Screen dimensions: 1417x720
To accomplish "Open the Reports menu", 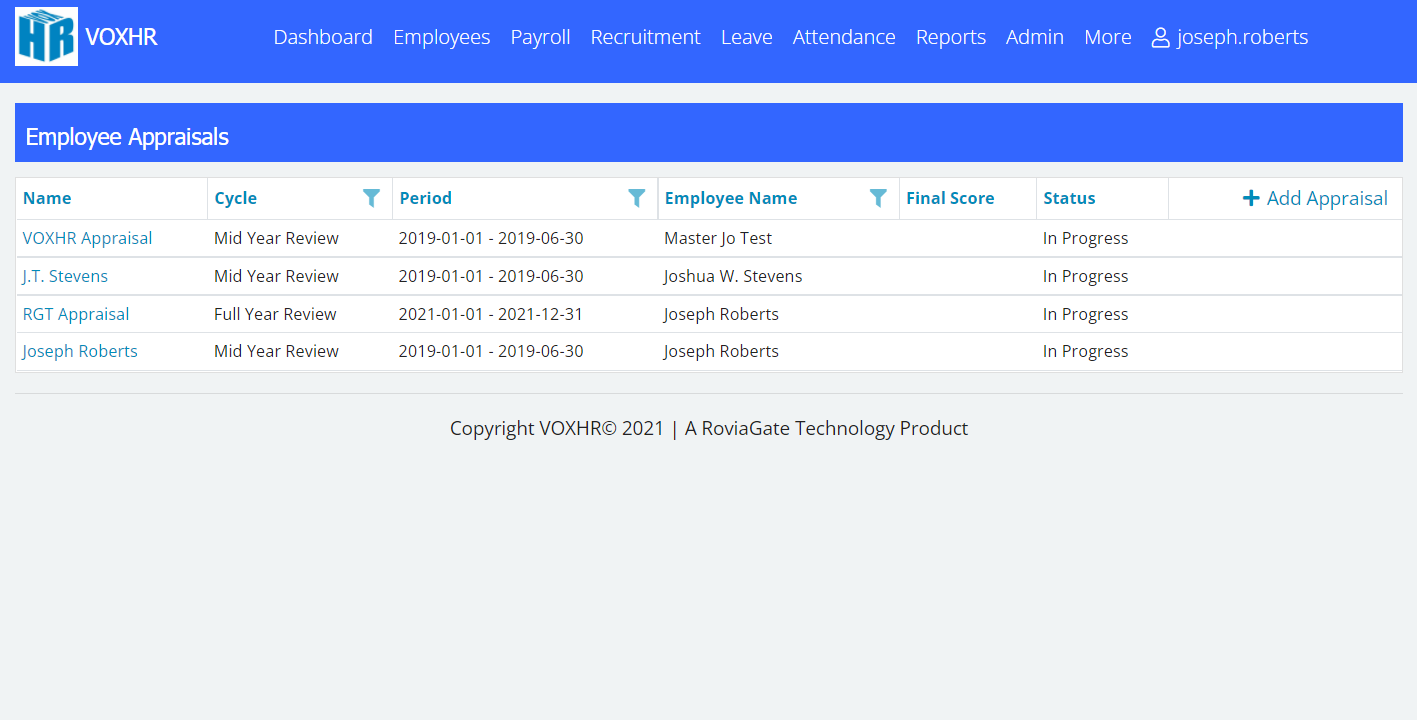I will pyautogui.click(x=951, y=37).
